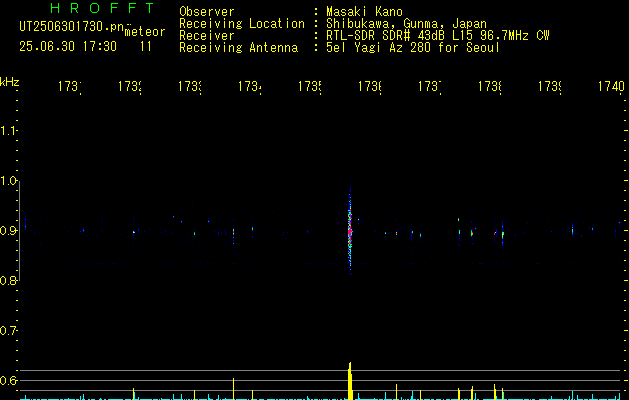The image size is (629, 400).
Task: Select the observer name Masaki Kano
Action: point(364,11)
